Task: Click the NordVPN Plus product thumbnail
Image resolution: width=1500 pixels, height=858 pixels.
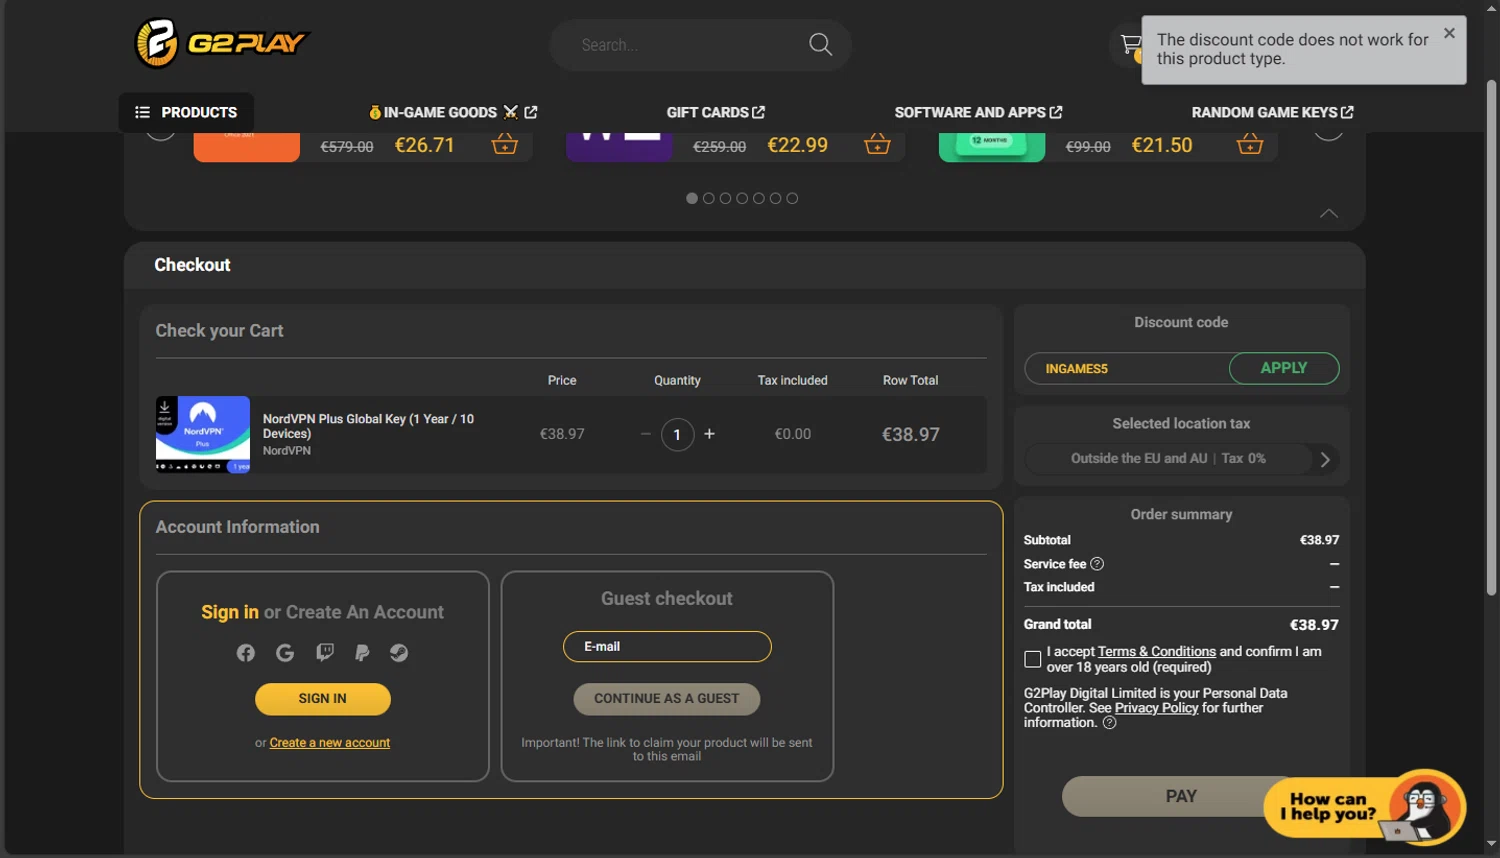Action: (203, 434)
